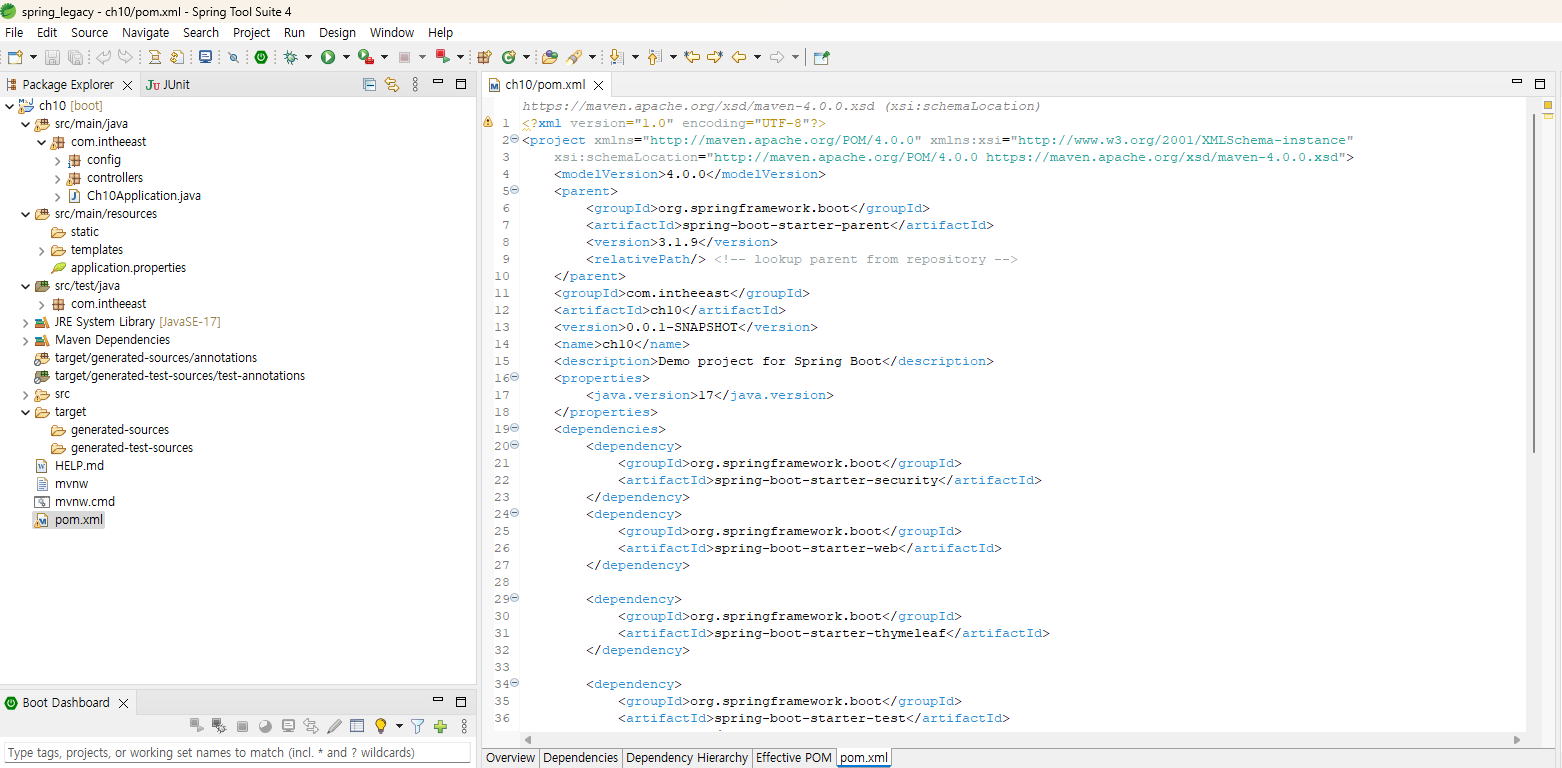Switch to the Effective POM tab
Viewport: 1562px width, 768px height.
[794, 758]
